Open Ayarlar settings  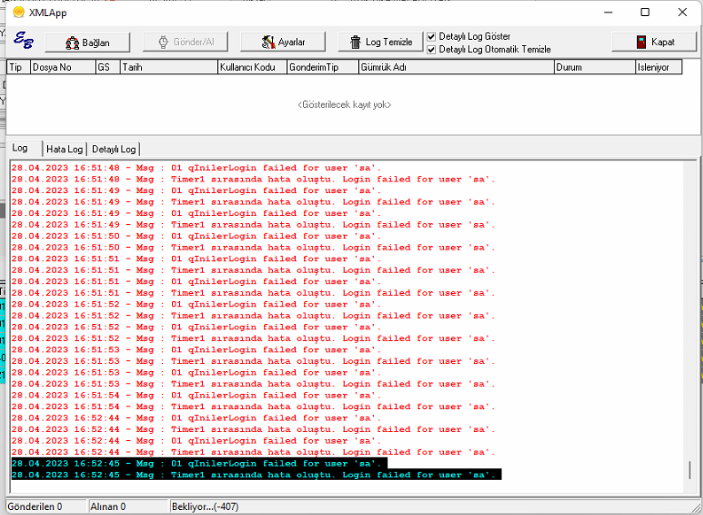(x=283, y=42)
